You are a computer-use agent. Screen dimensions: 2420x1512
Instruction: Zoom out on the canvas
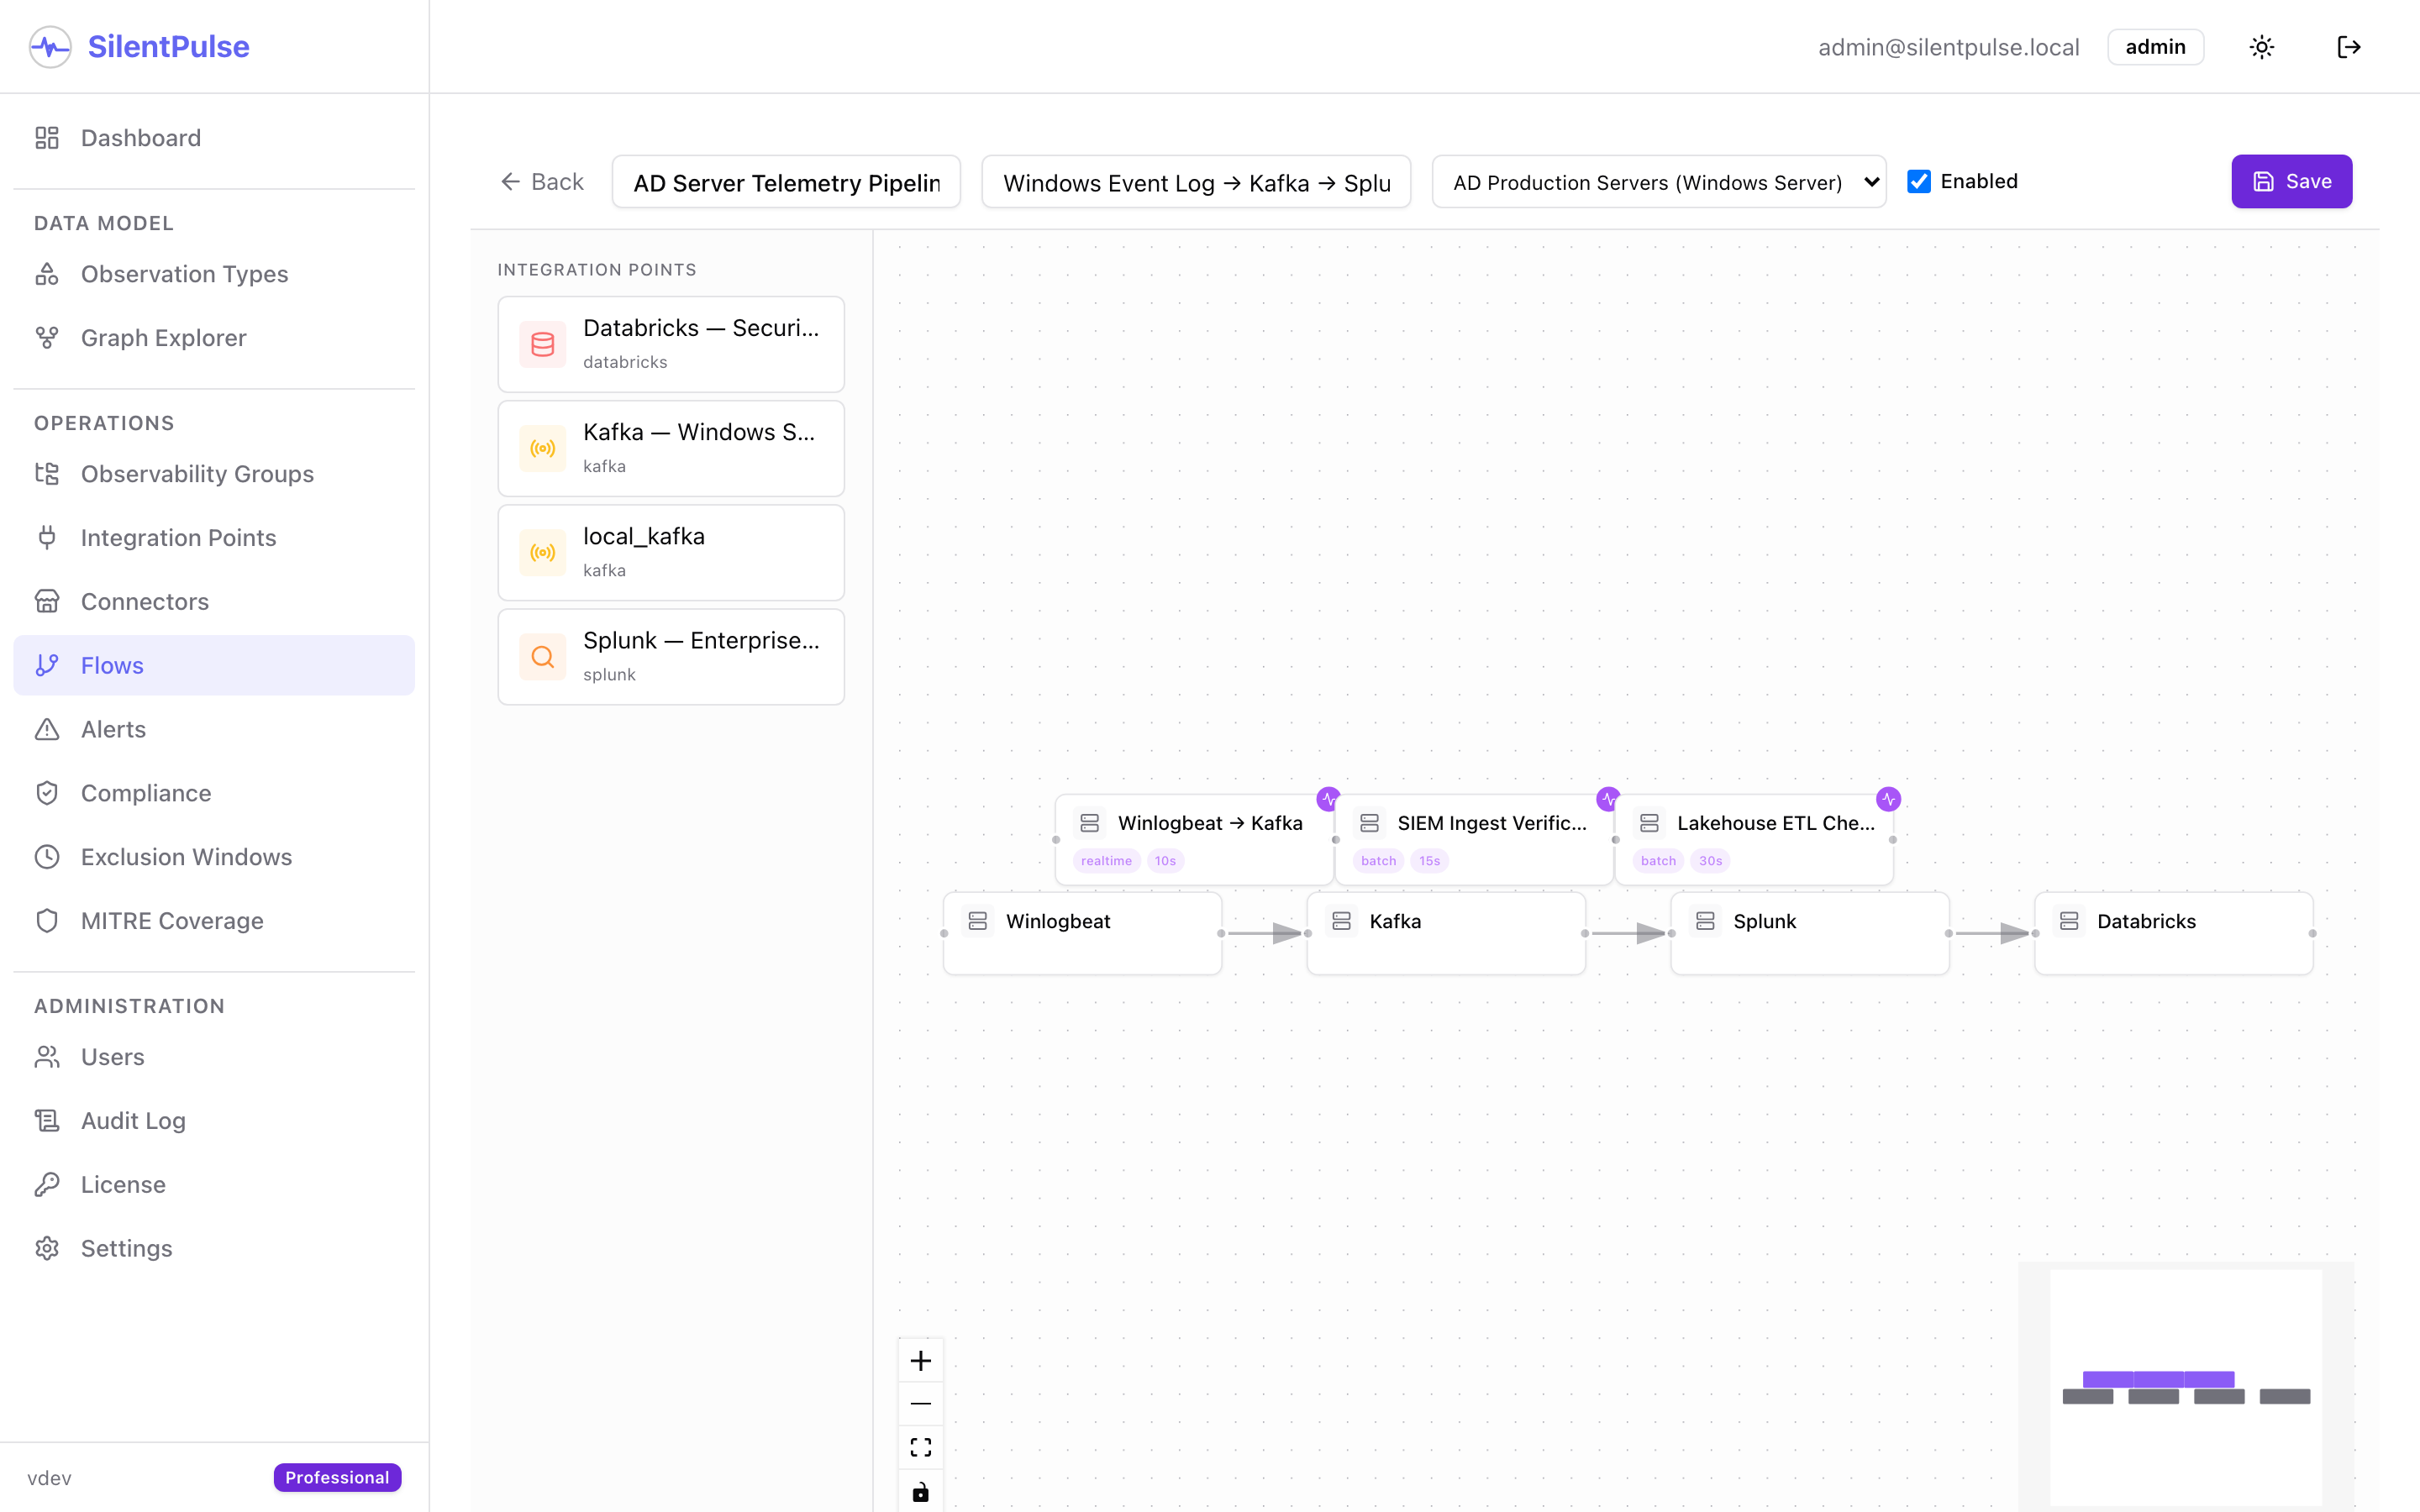(x=921, y=1404)
